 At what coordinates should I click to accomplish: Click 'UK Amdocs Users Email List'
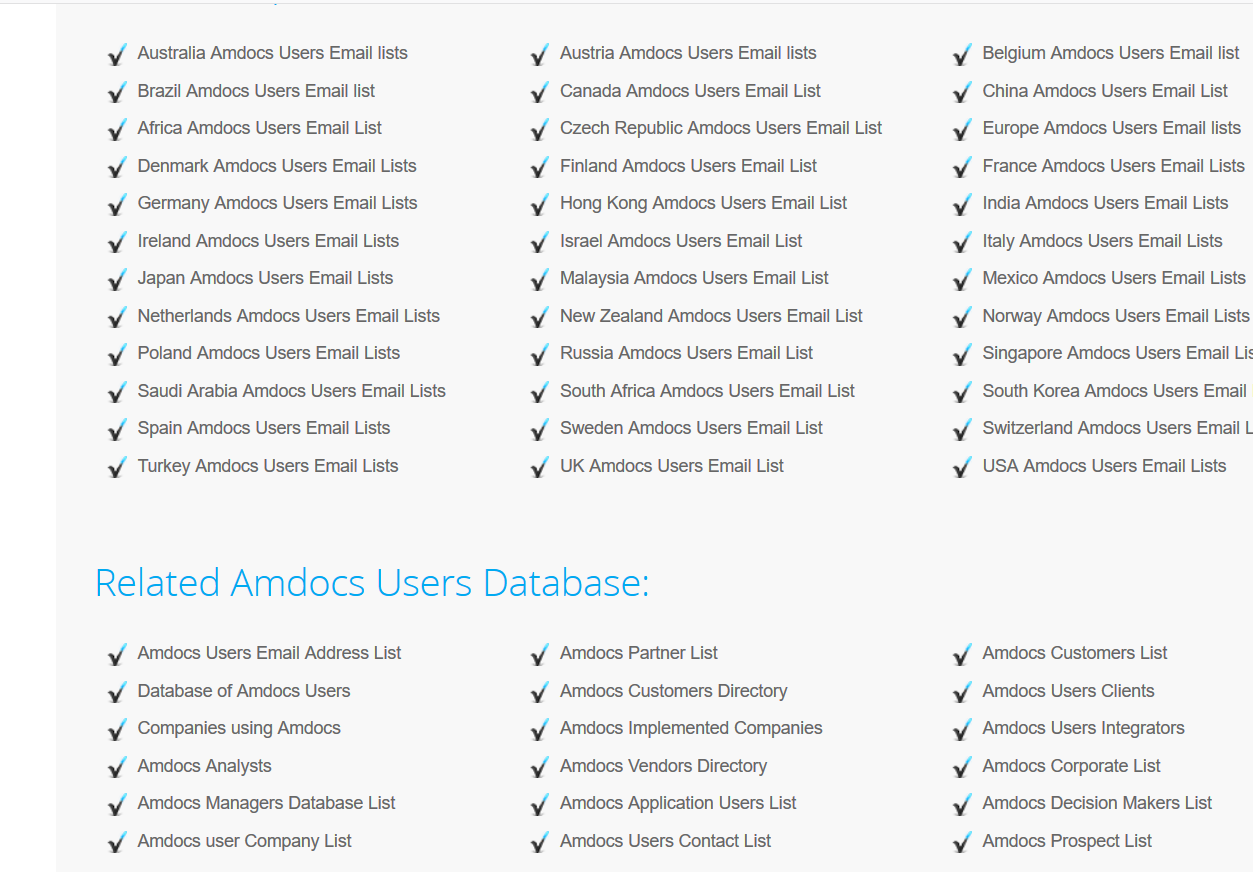672,466
